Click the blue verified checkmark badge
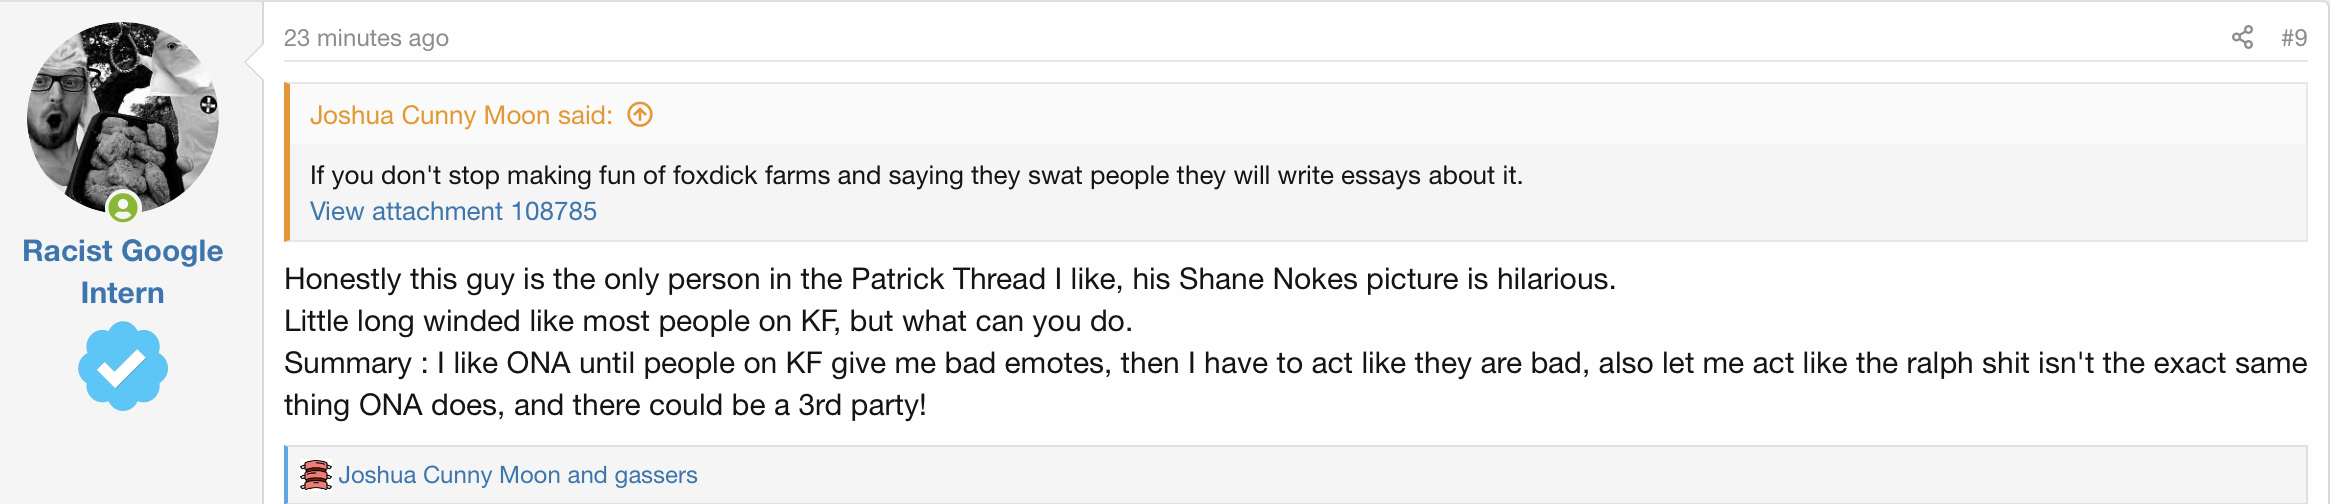 coord(123,366)
